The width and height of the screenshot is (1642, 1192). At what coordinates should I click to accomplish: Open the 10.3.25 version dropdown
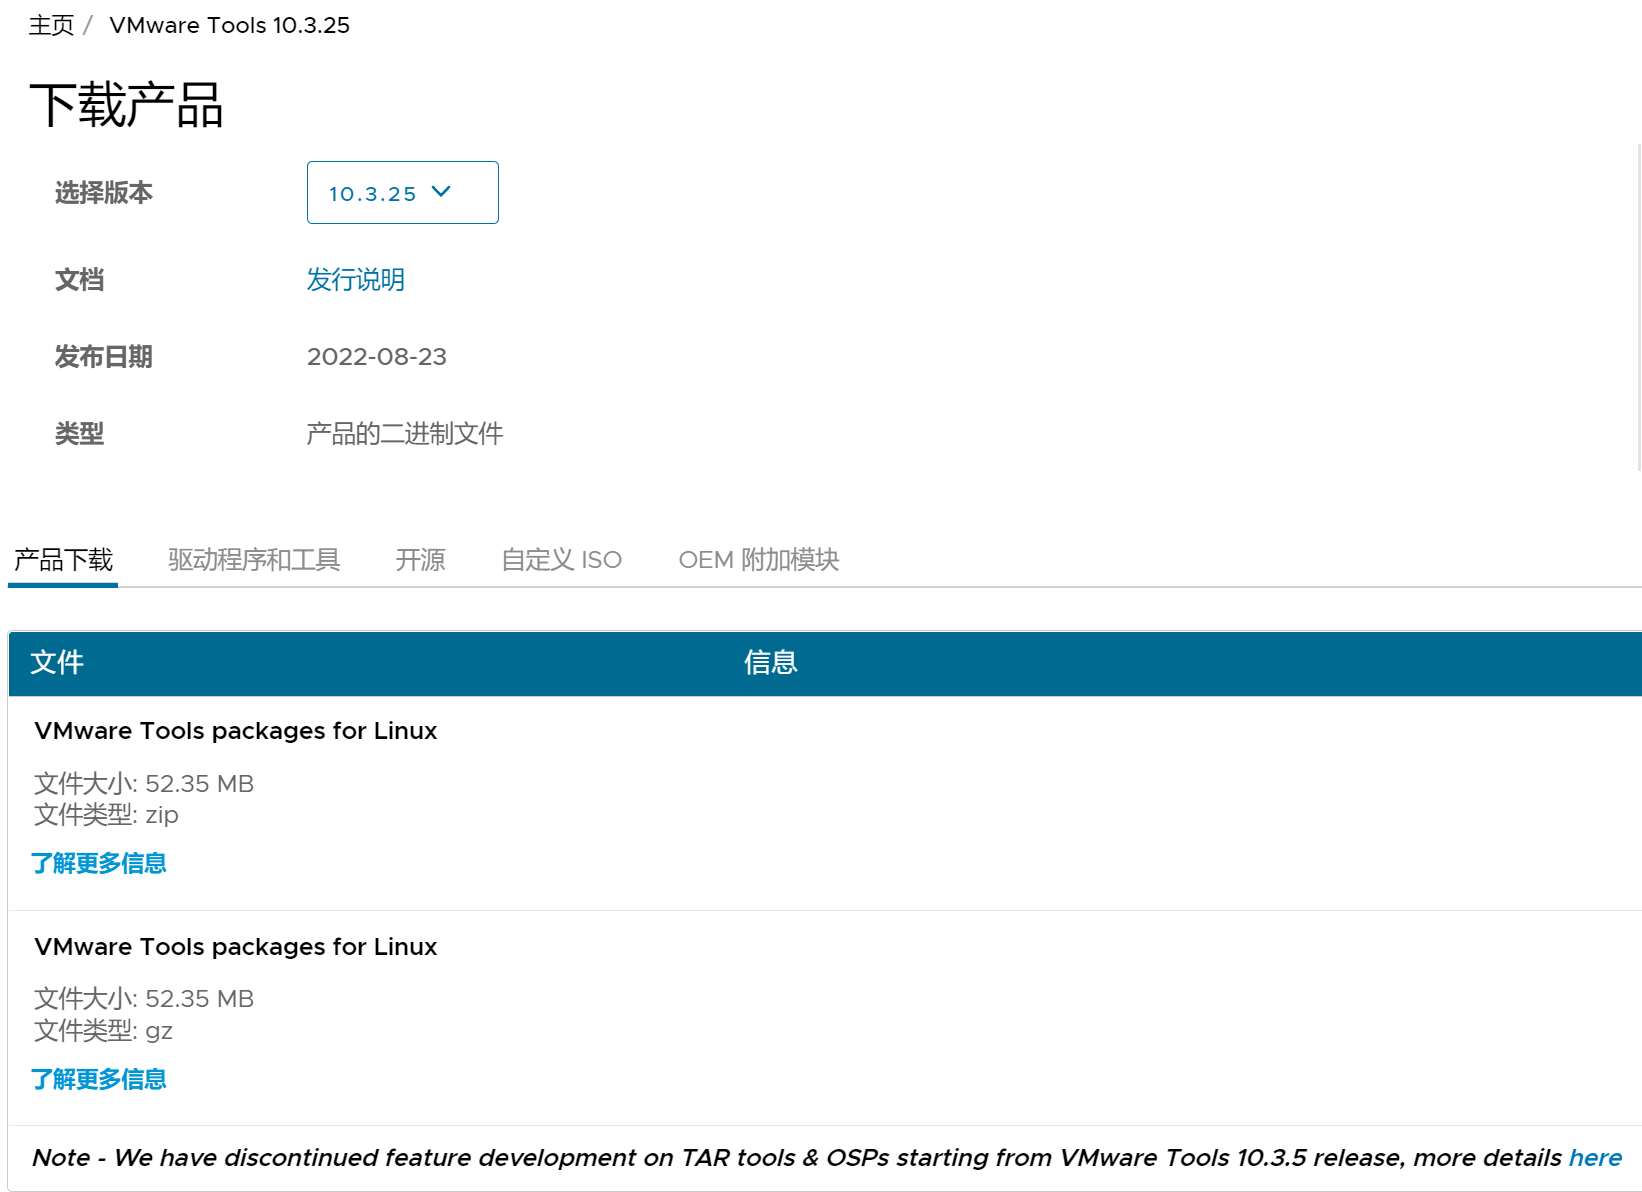(402, 192)
